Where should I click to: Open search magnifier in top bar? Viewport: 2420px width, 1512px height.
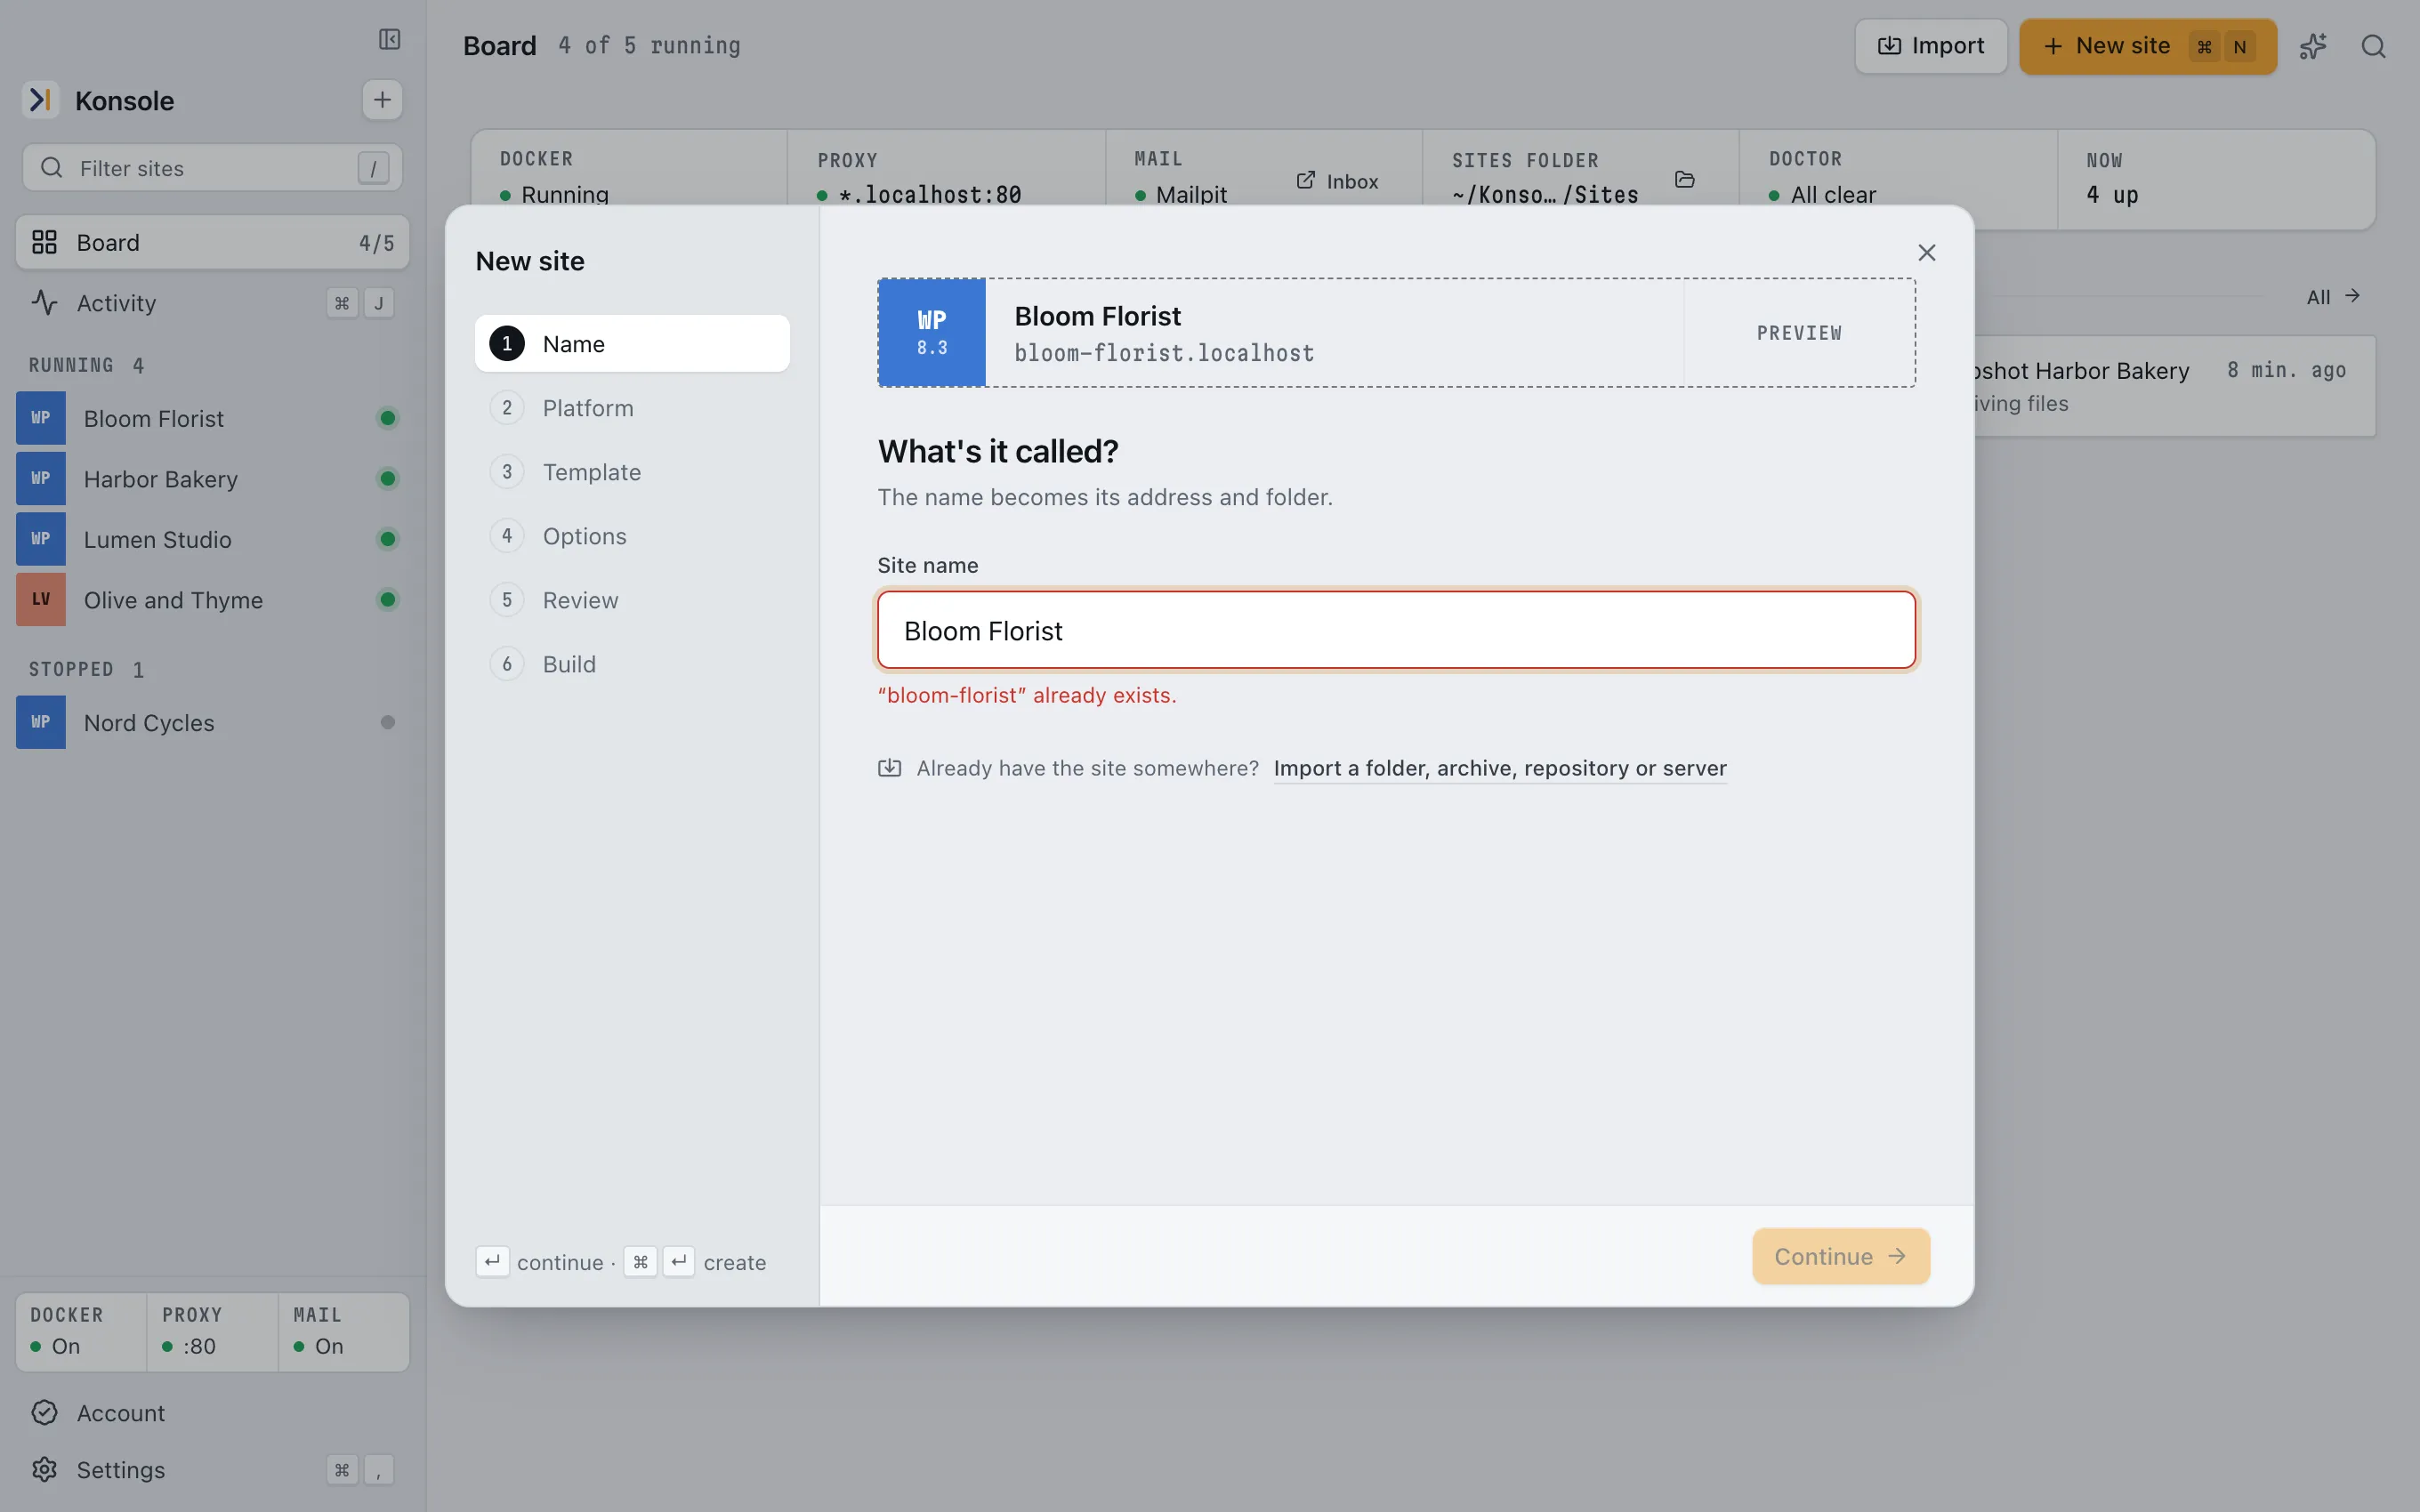(2373, 46)
